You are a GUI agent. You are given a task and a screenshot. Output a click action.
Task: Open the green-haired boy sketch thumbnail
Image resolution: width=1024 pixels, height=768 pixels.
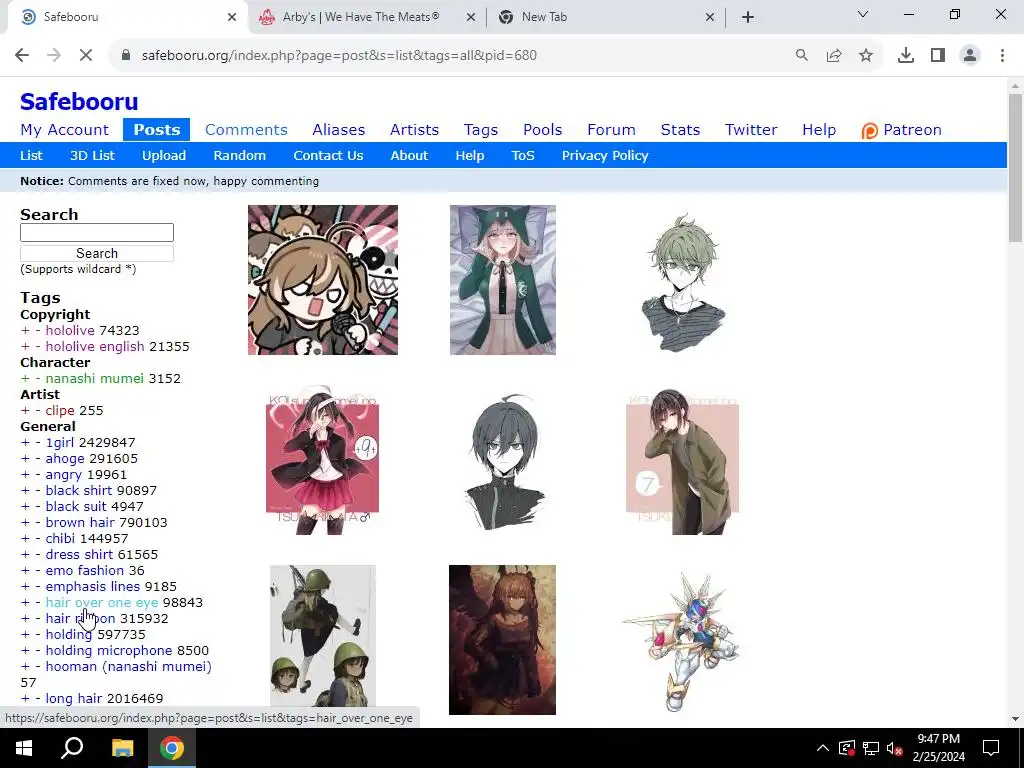point(682,283)
